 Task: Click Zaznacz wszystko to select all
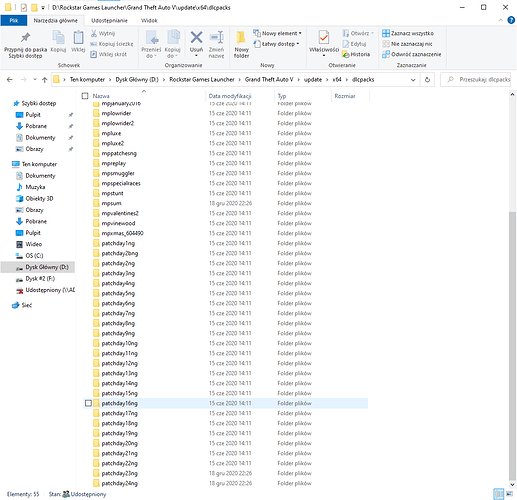click(x=408, y=33)
